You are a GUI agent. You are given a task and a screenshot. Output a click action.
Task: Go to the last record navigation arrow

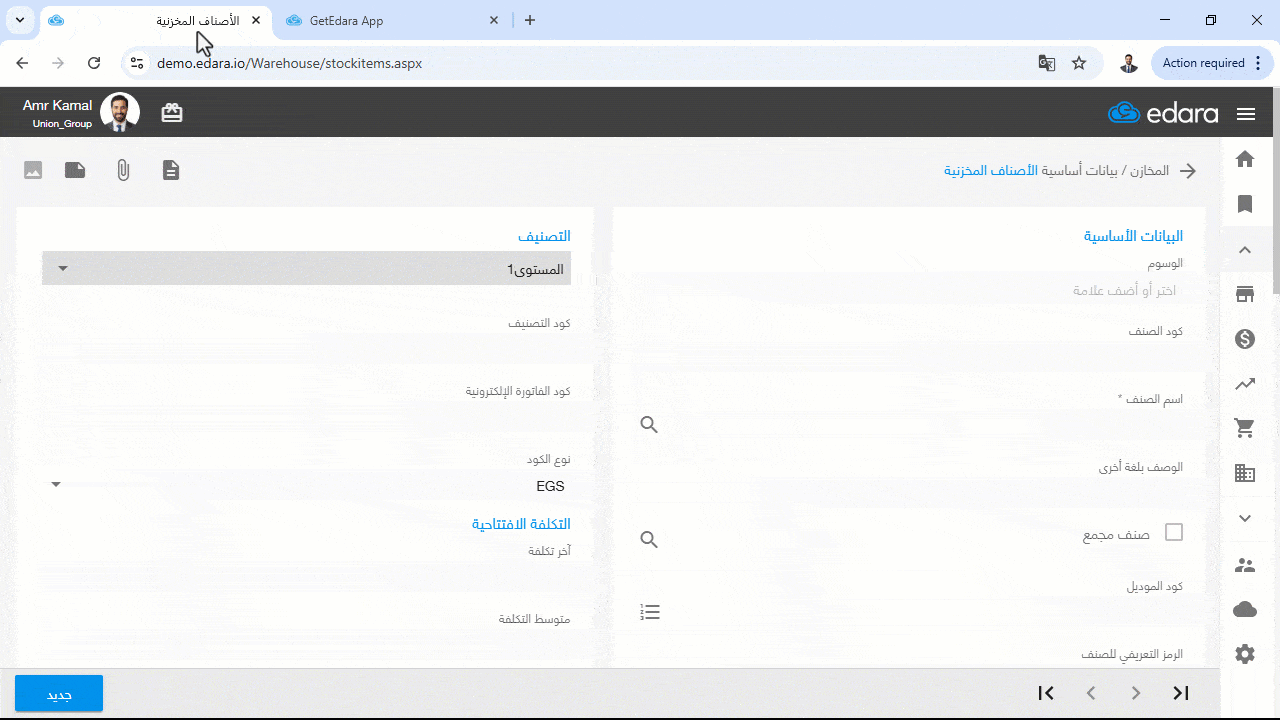pos(1181,693)
